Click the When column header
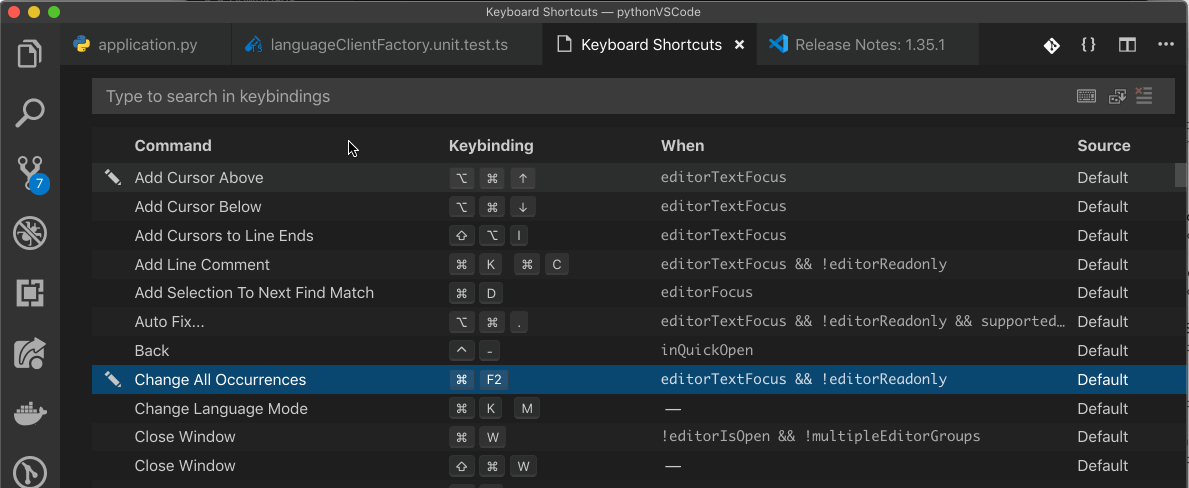Screen dimensions: 1189x488 tap(682, 145)
